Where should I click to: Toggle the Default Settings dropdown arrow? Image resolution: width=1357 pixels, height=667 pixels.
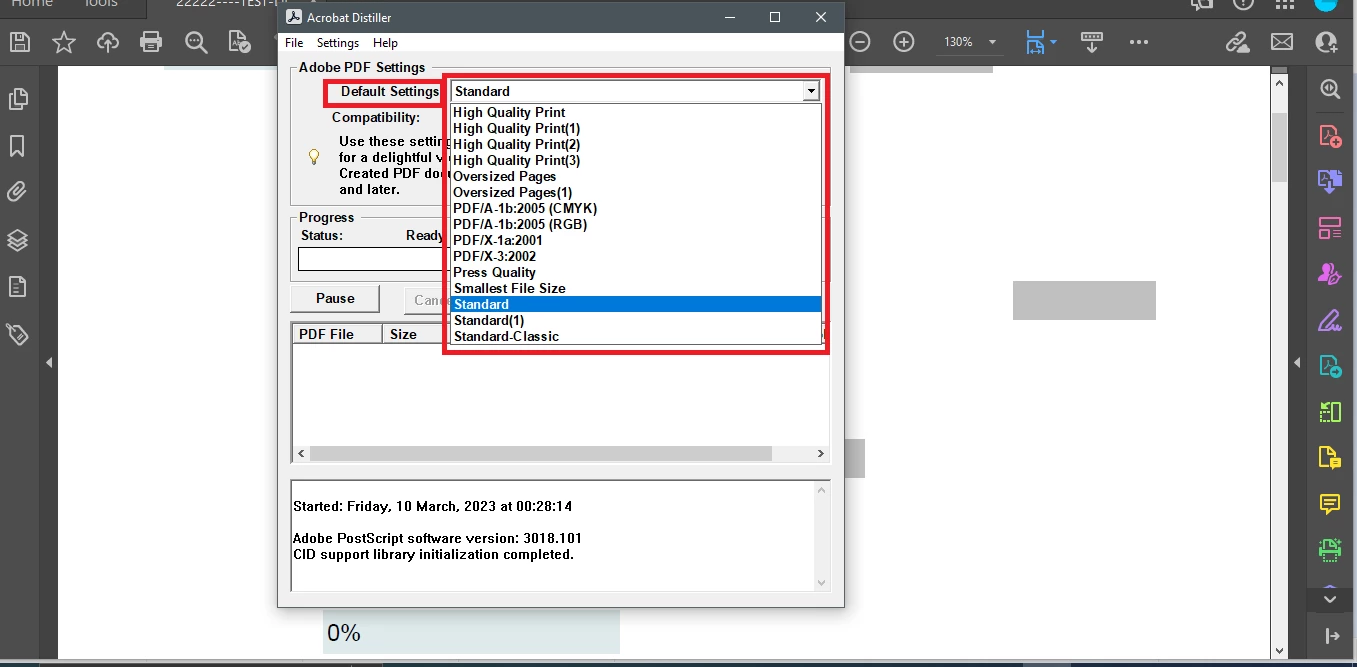point(811,91)
